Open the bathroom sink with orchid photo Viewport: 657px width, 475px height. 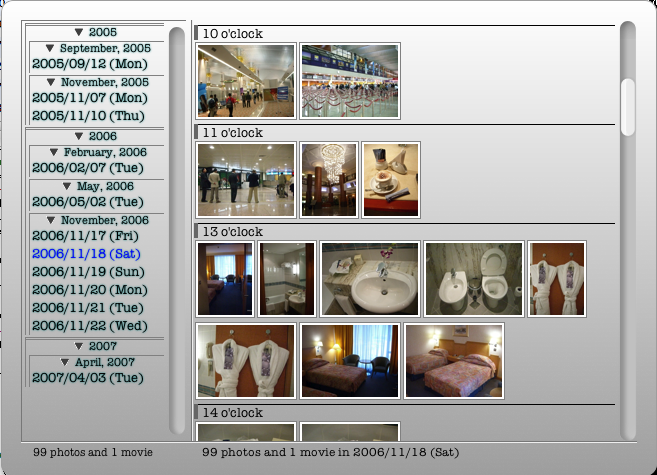pos(370,279)
